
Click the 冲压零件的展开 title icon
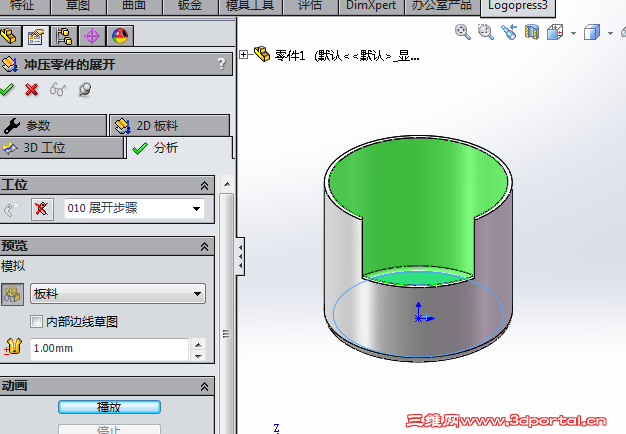[10, 64]
